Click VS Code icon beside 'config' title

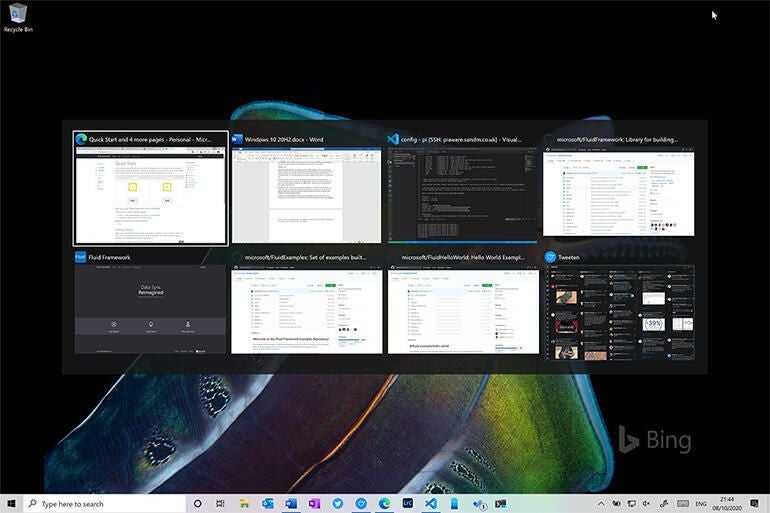393,139
